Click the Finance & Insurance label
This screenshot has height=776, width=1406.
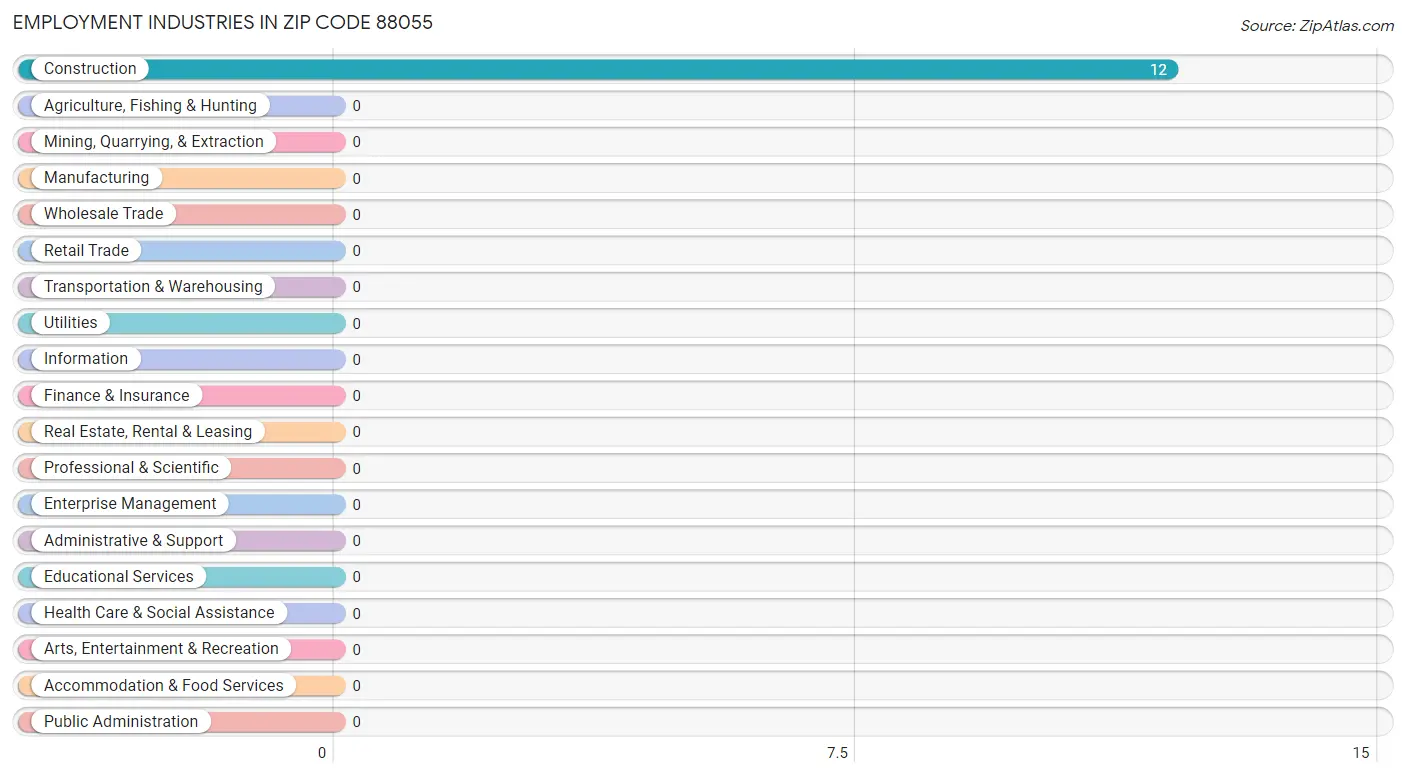tap(116, 395)
